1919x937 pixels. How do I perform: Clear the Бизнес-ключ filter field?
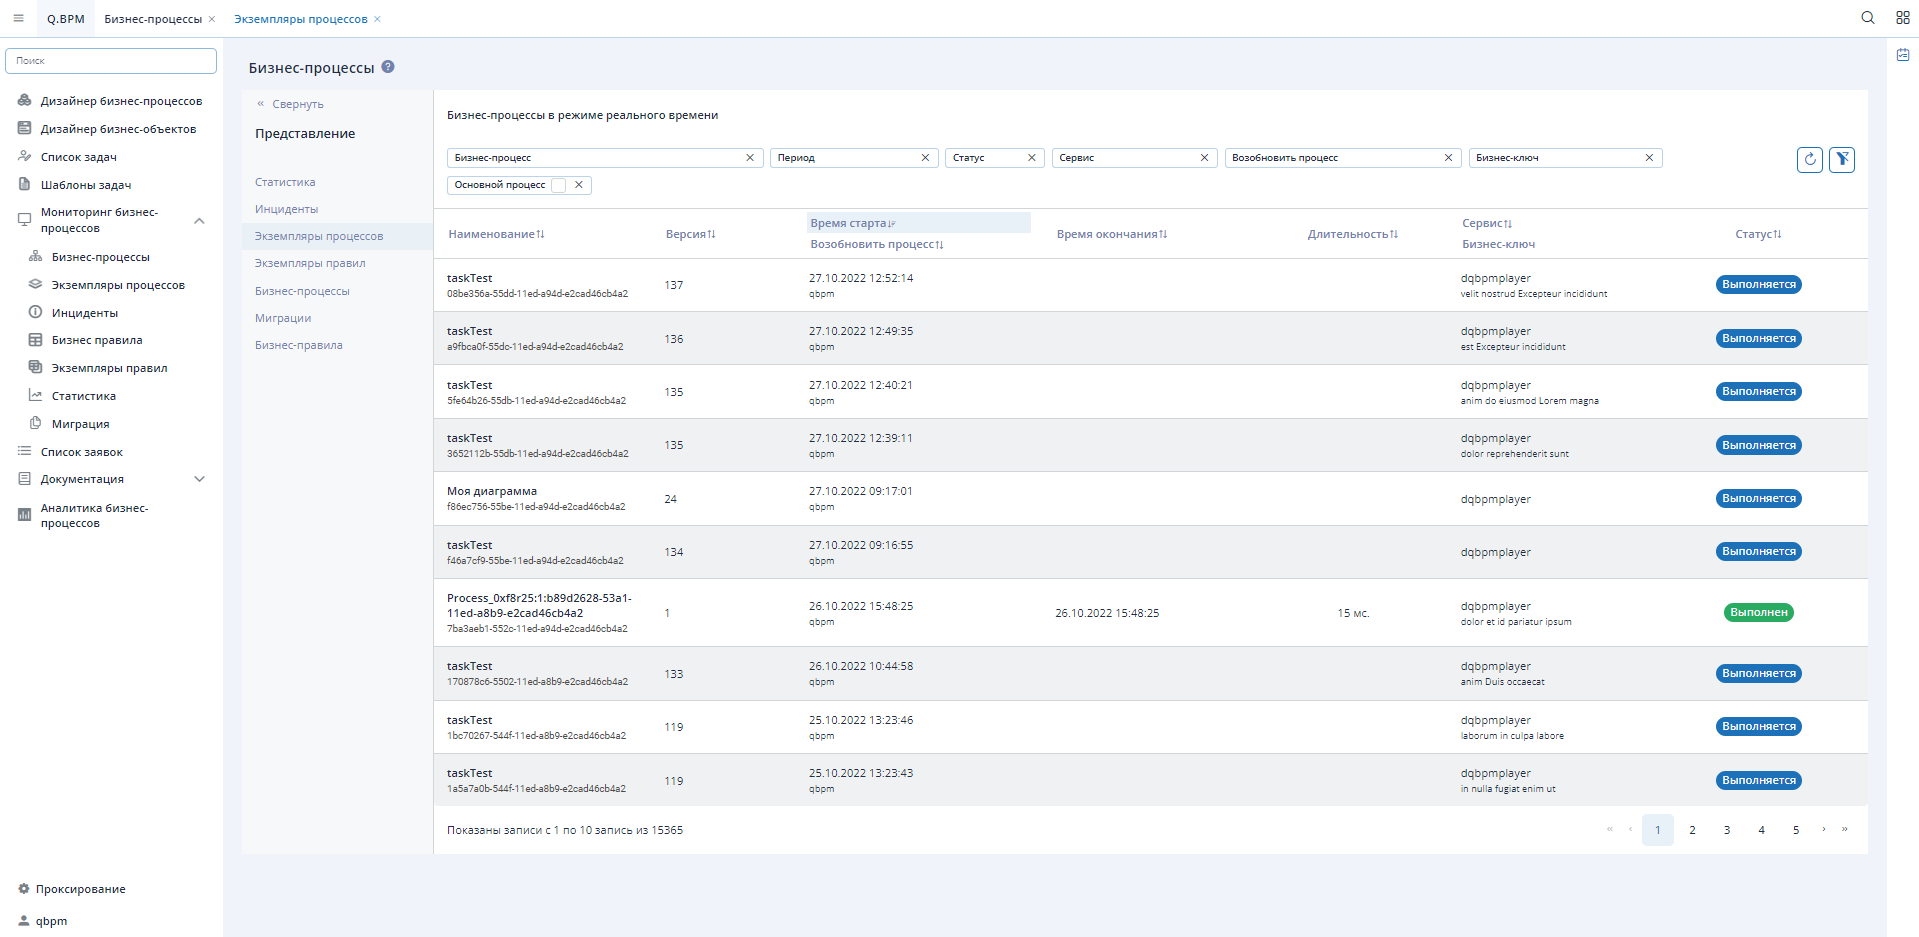coord(1649,158)
